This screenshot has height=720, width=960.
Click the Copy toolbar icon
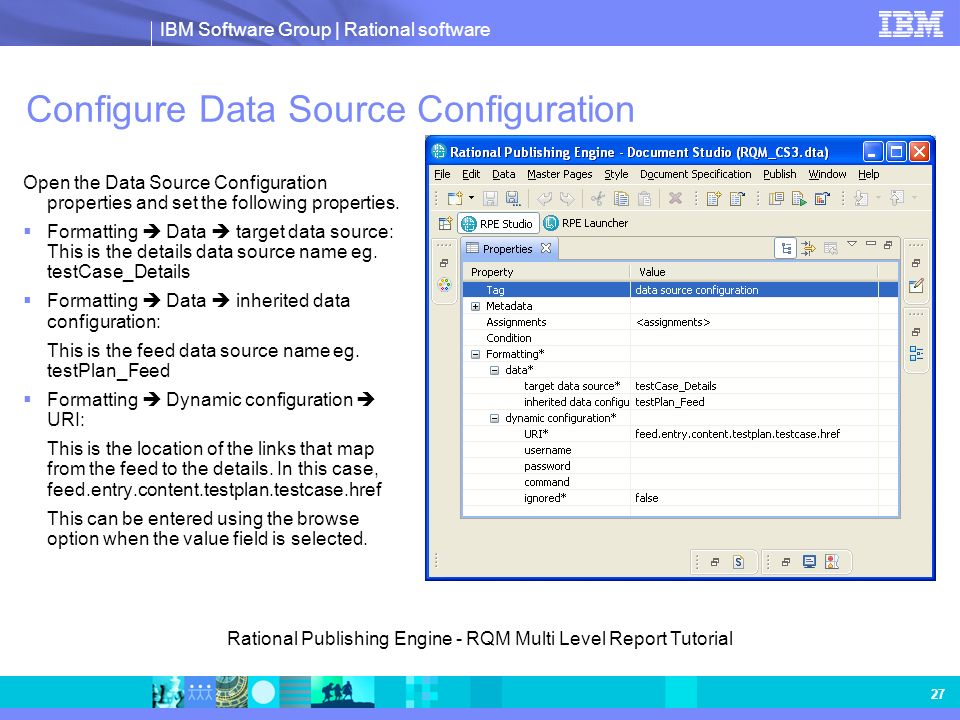621,198
